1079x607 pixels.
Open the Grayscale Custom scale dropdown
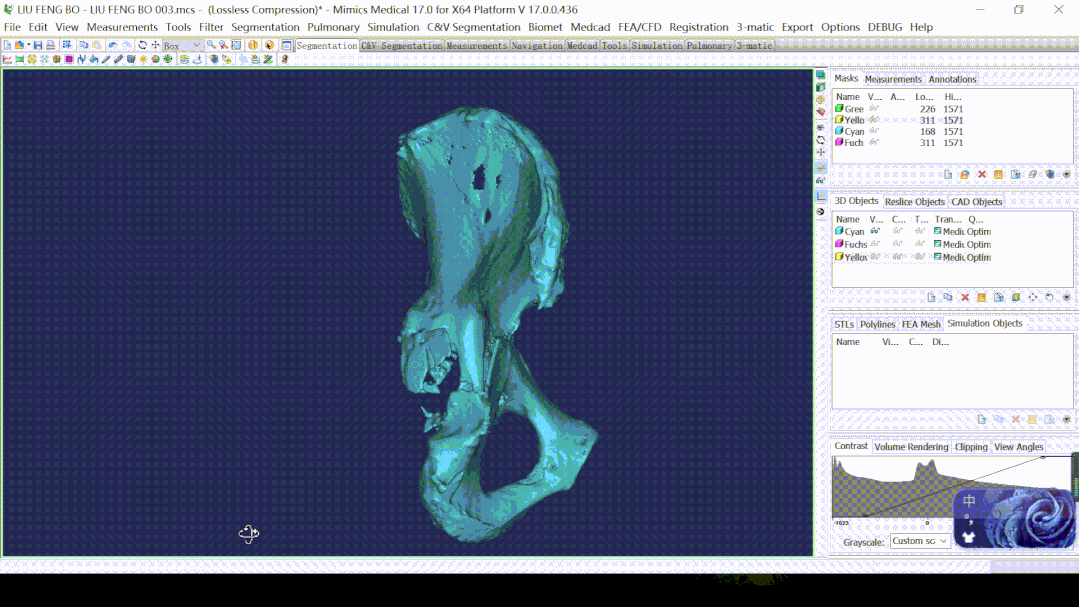click(x=920, y=541)
